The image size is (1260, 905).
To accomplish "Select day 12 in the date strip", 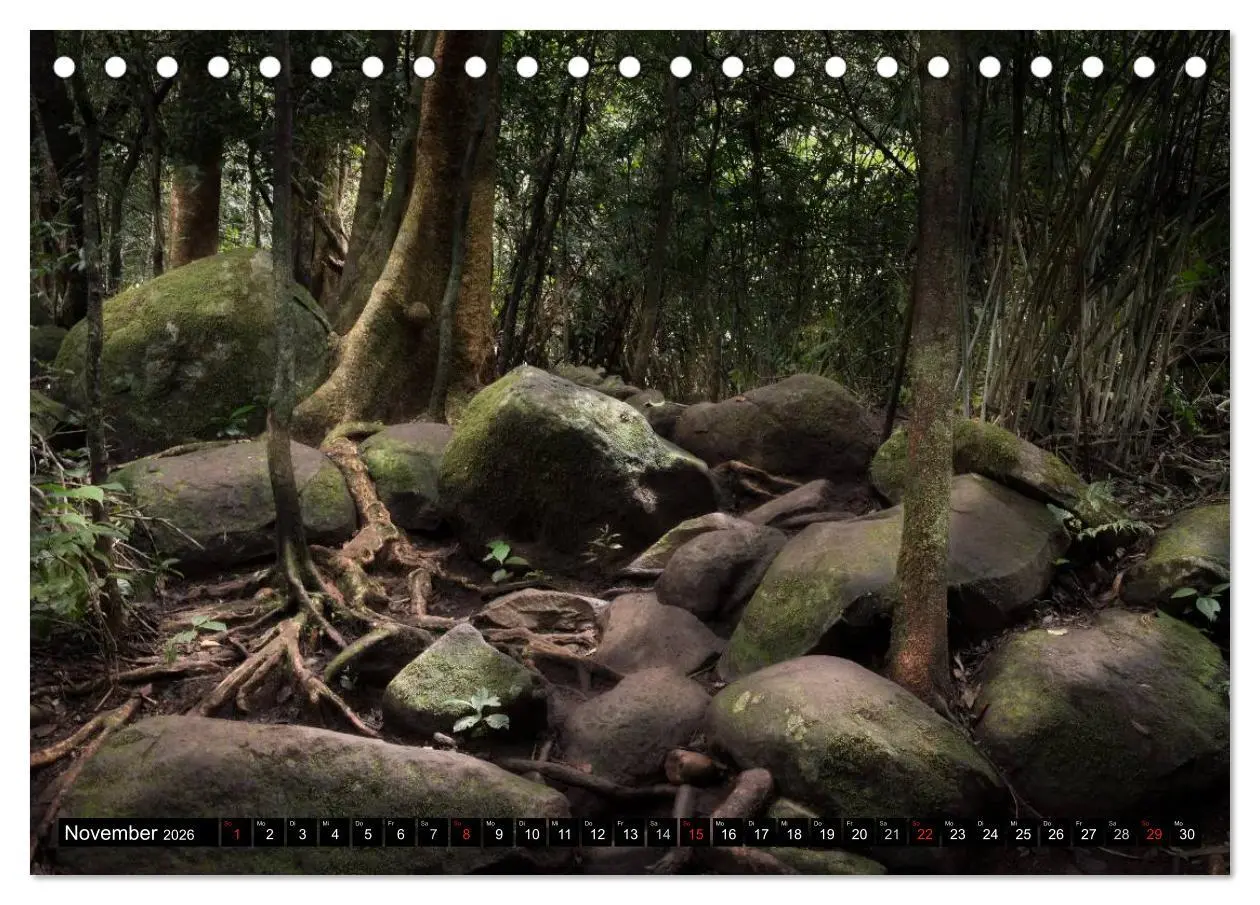I will coord(597,833).
